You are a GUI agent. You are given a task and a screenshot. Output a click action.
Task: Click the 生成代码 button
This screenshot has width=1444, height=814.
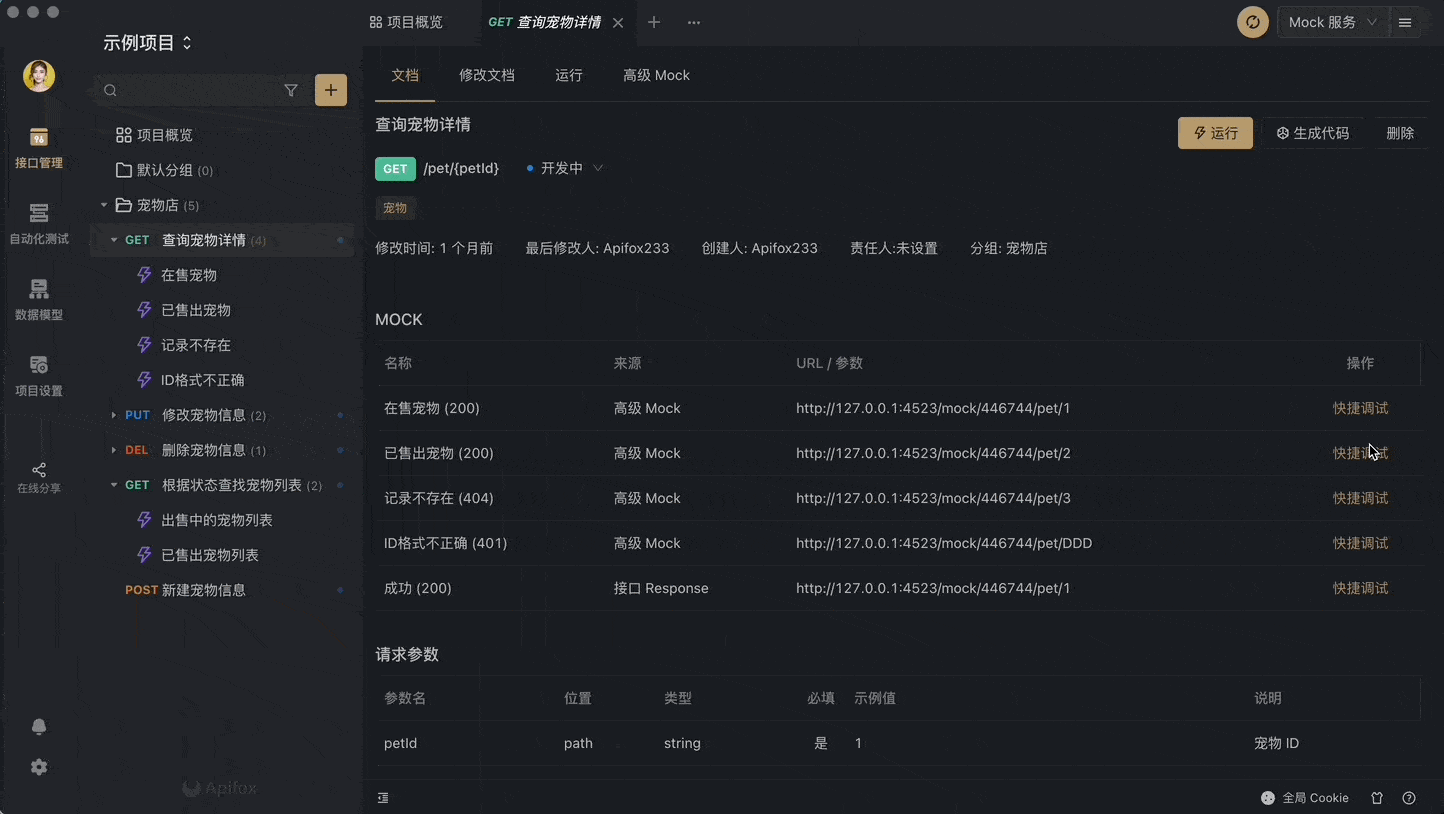(x=1313, y=132)
